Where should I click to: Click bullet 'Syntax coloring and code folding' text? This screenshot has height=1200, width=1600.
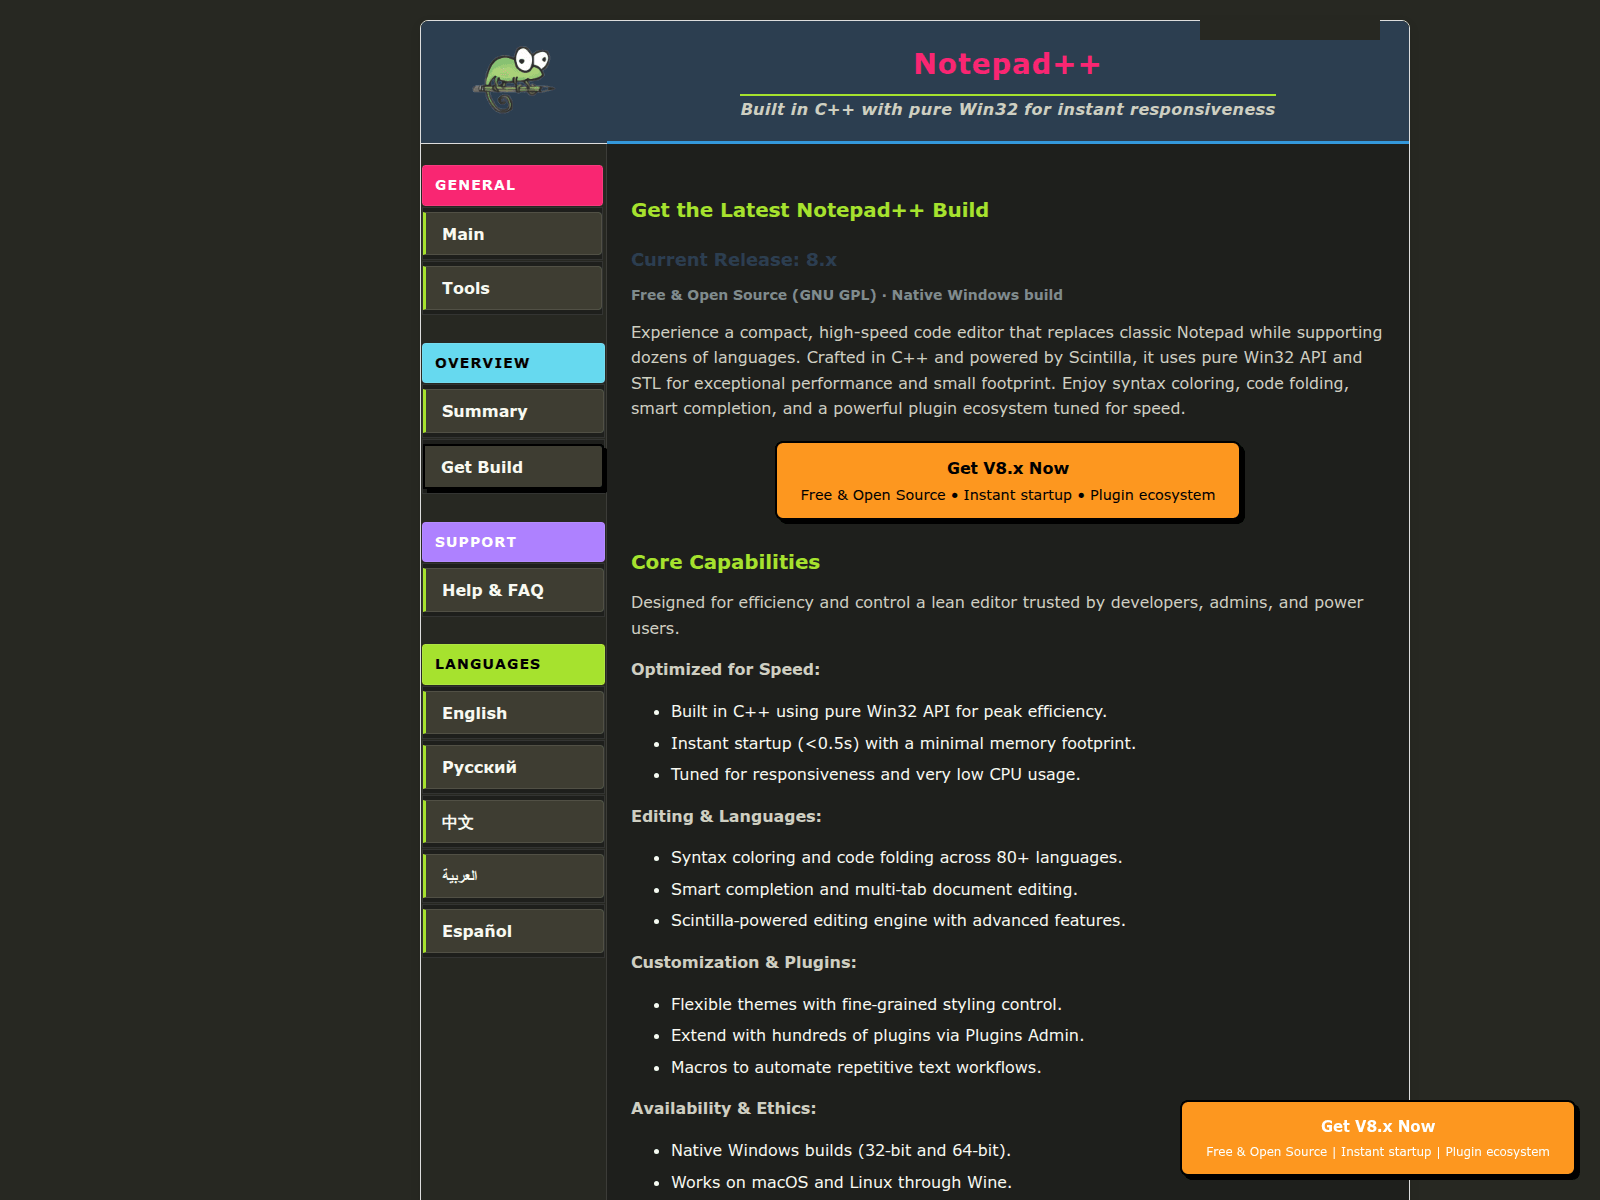(897, 857)
